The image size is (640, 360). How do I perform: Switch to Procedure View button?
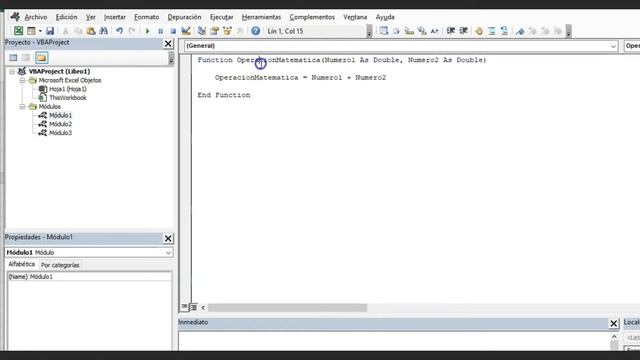tap(184, 307)
